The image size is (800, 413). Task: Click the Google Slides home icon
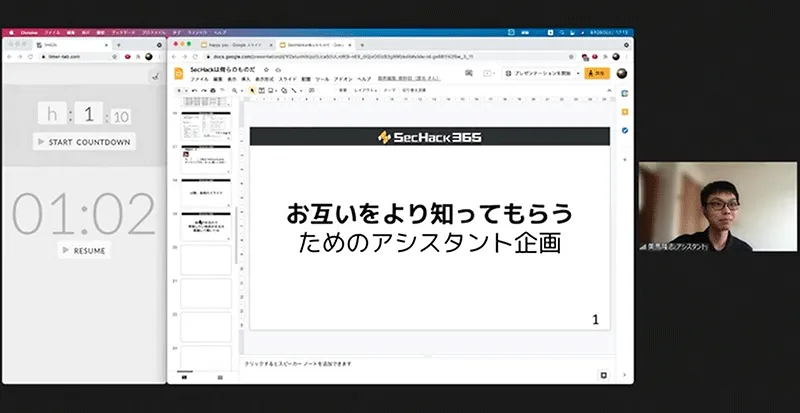(x=179, y=74)
